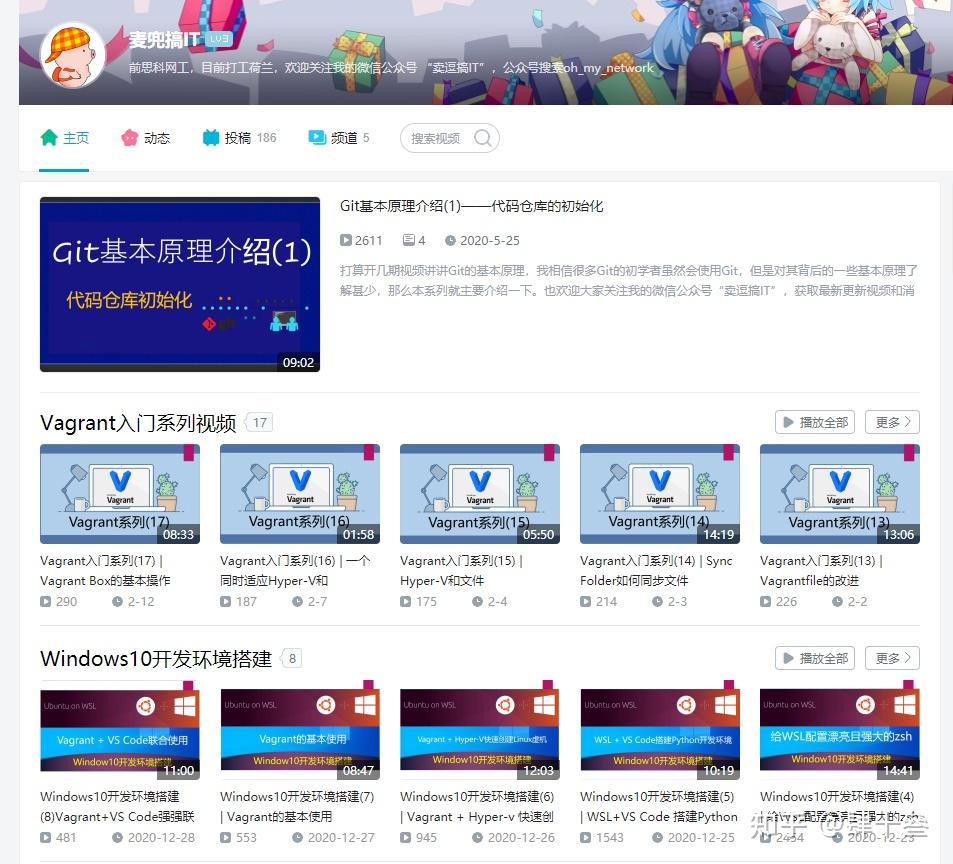Click clock icon next to 2-12
Screen dimensions: 953x864
pyautogui.click(x=117, y=602)
